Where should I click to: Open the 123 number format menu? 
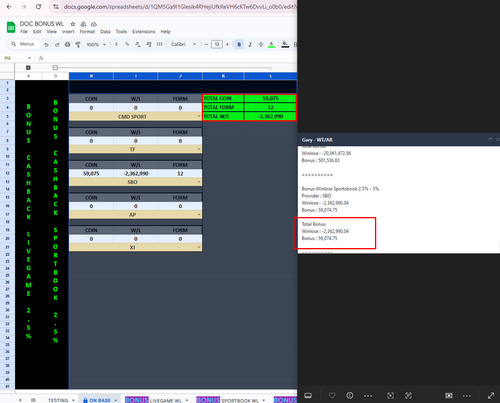coord(160,44)
